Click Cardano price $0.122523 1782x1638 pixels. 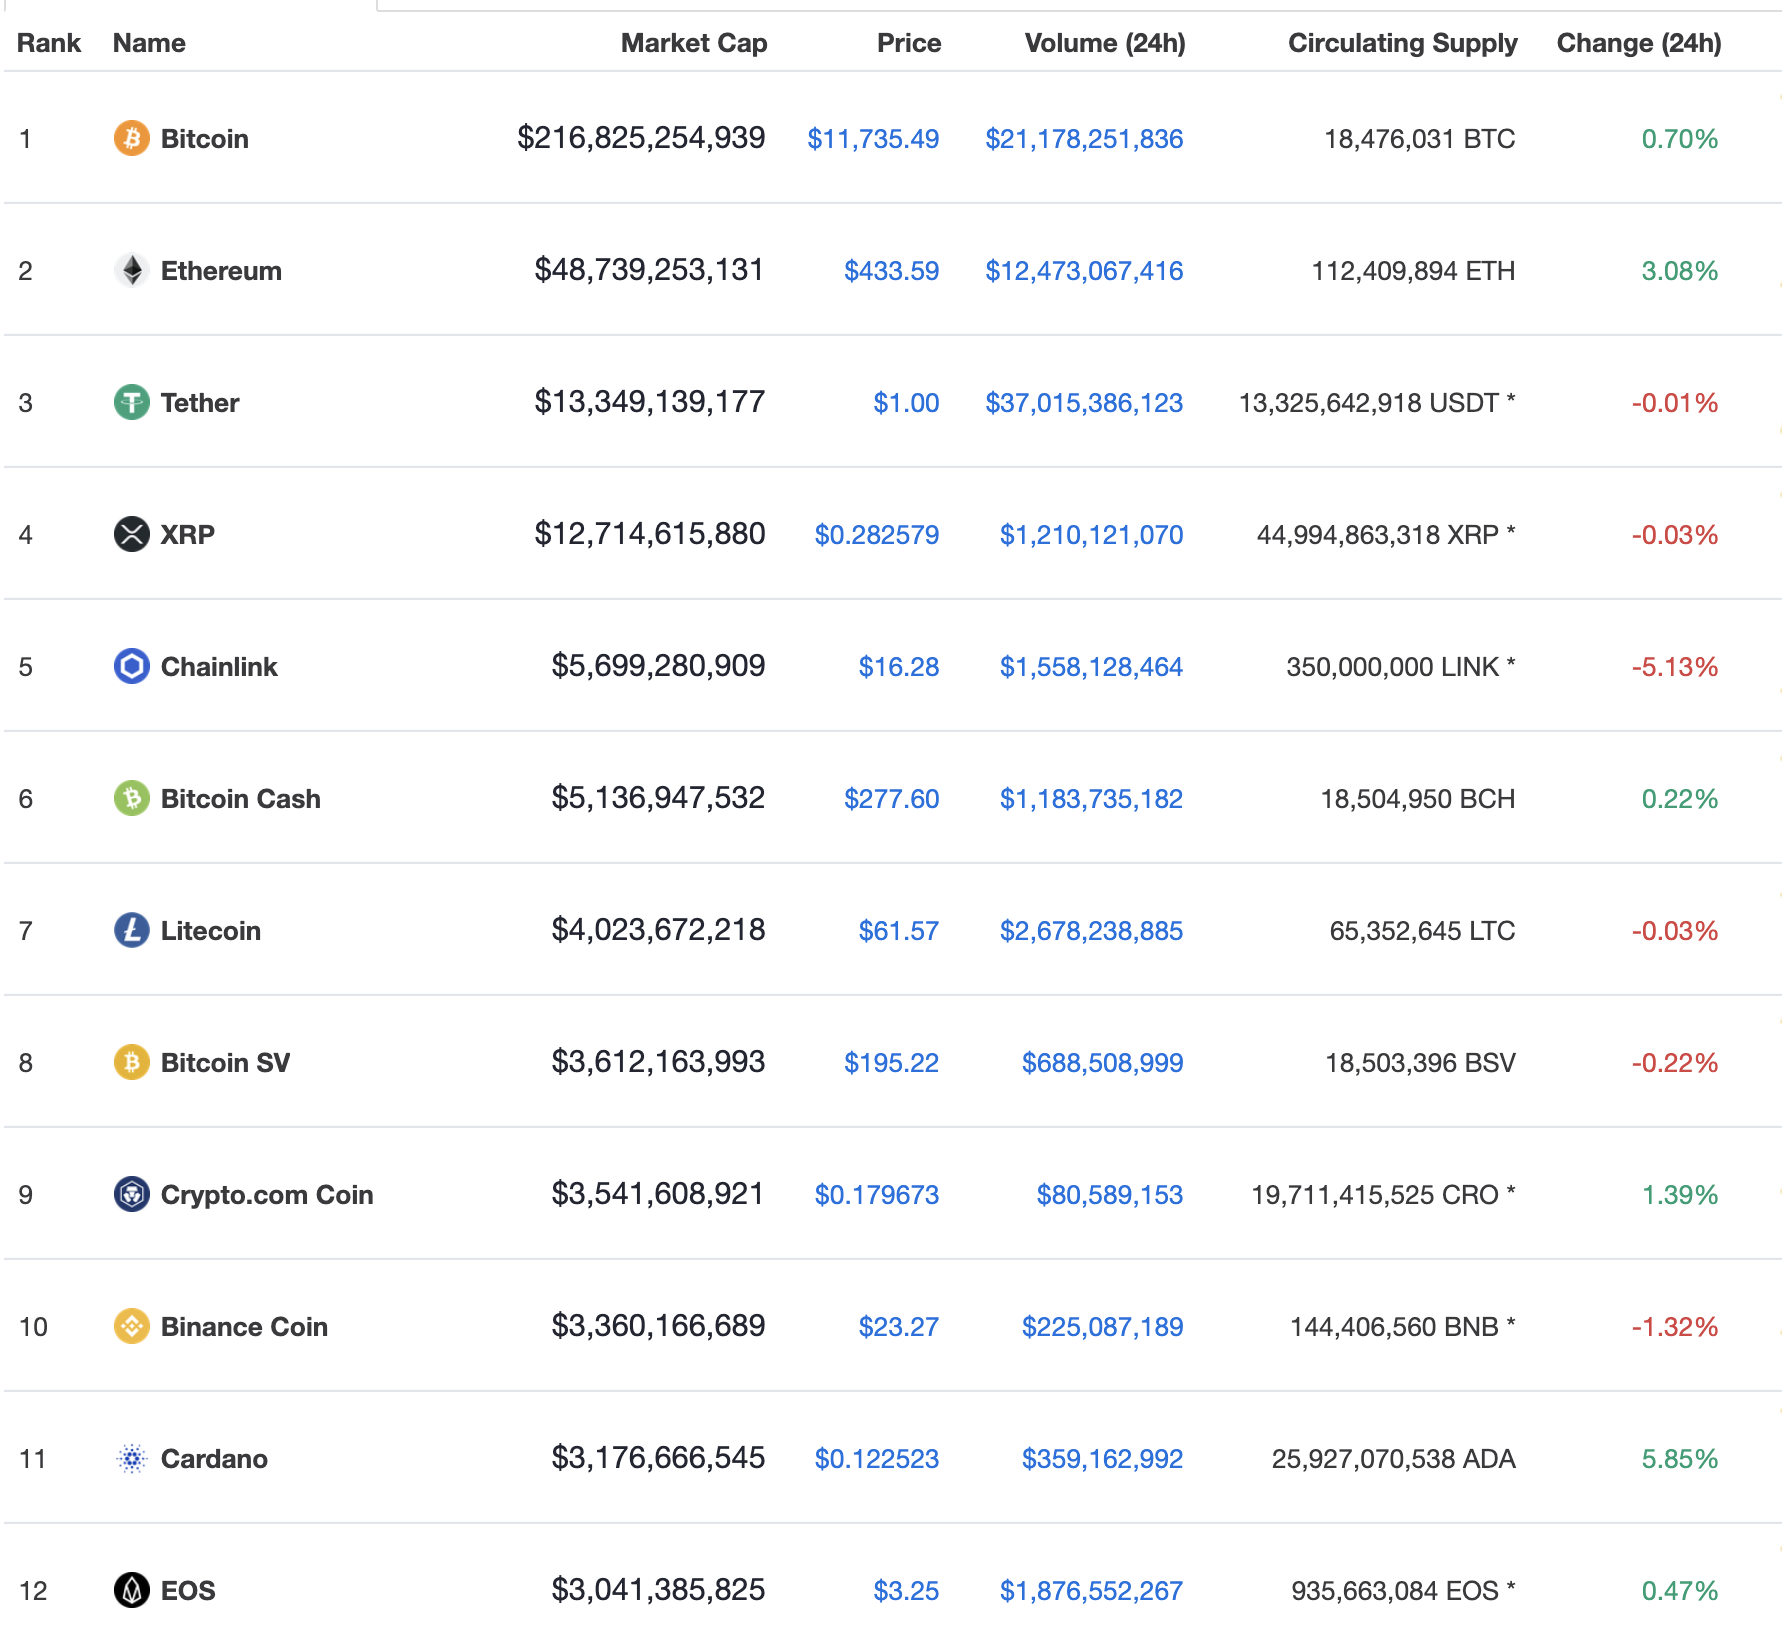[x=877, y=1458]
